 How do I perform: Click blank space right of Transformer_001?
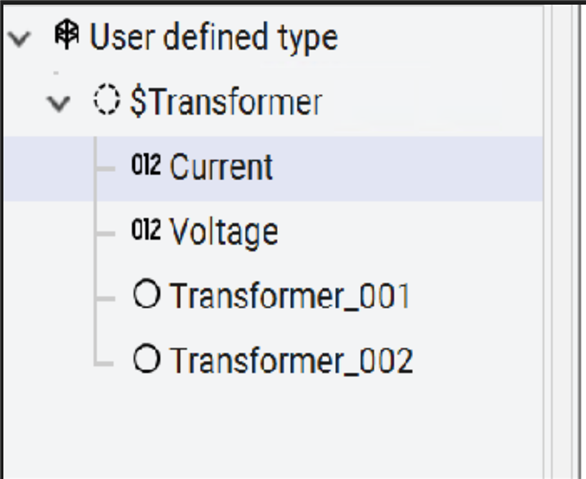pyautogui.click(x=476, y=296)
